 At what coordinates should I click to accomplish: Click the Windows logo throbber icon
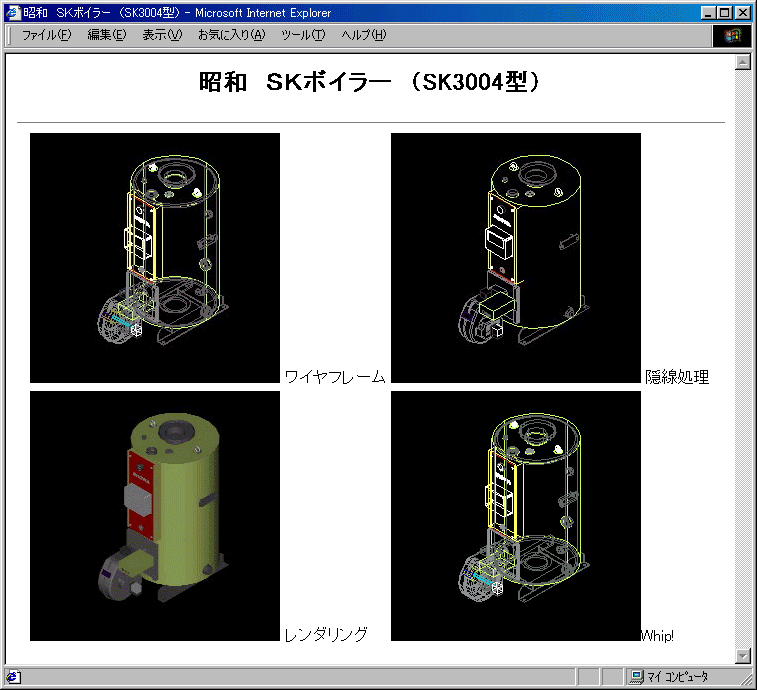tap(732, 35)
